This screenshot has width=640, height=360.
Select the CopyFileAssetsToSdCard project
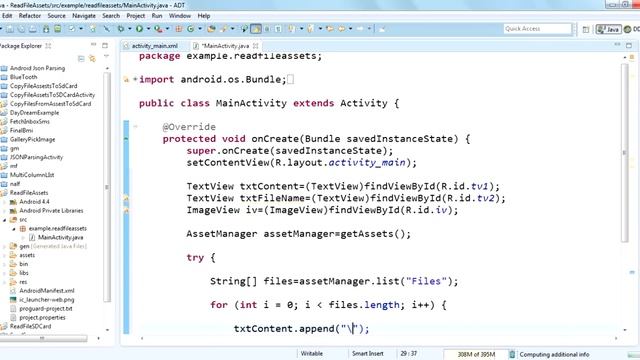point(43,86)
